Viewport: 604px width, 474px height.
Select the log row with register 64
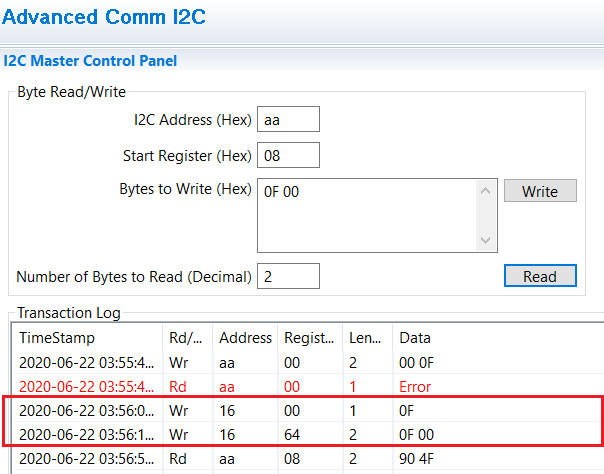click(308, 435)
